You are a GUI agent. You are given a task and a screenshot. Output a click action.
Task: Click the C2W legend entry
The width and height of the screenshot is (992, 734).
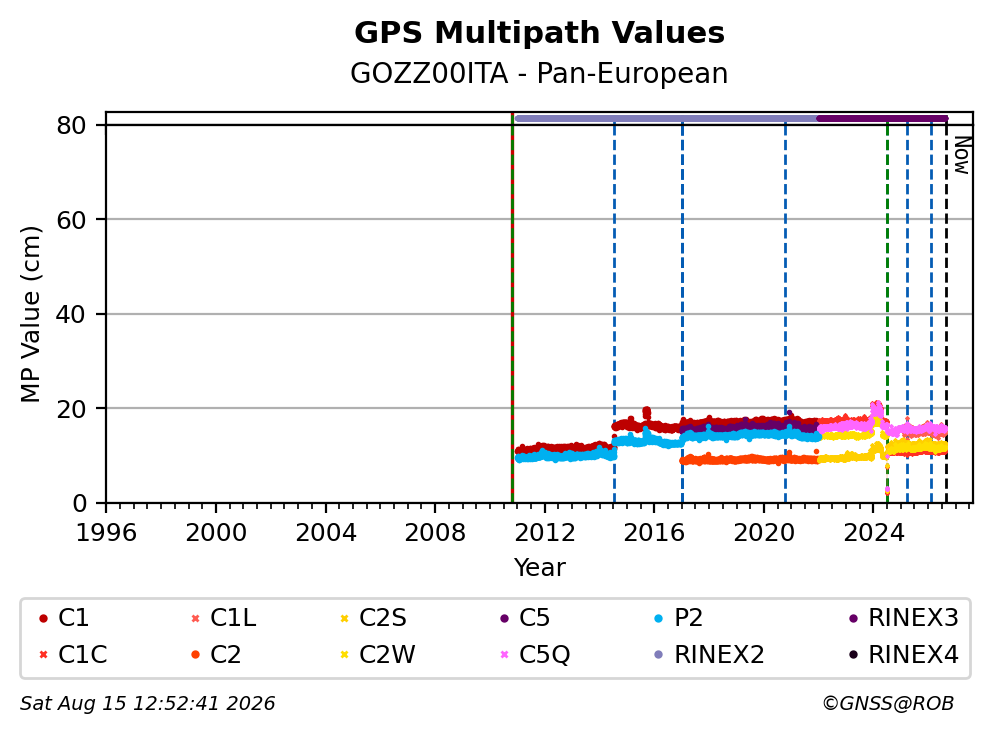[378, 655]
